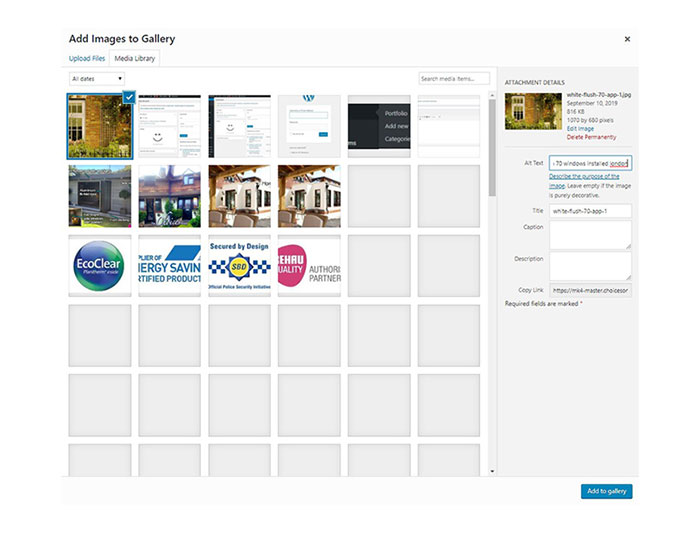Click into the Alt Text field
Viewport: 700px width, 533px height.
tap(590, 163)
